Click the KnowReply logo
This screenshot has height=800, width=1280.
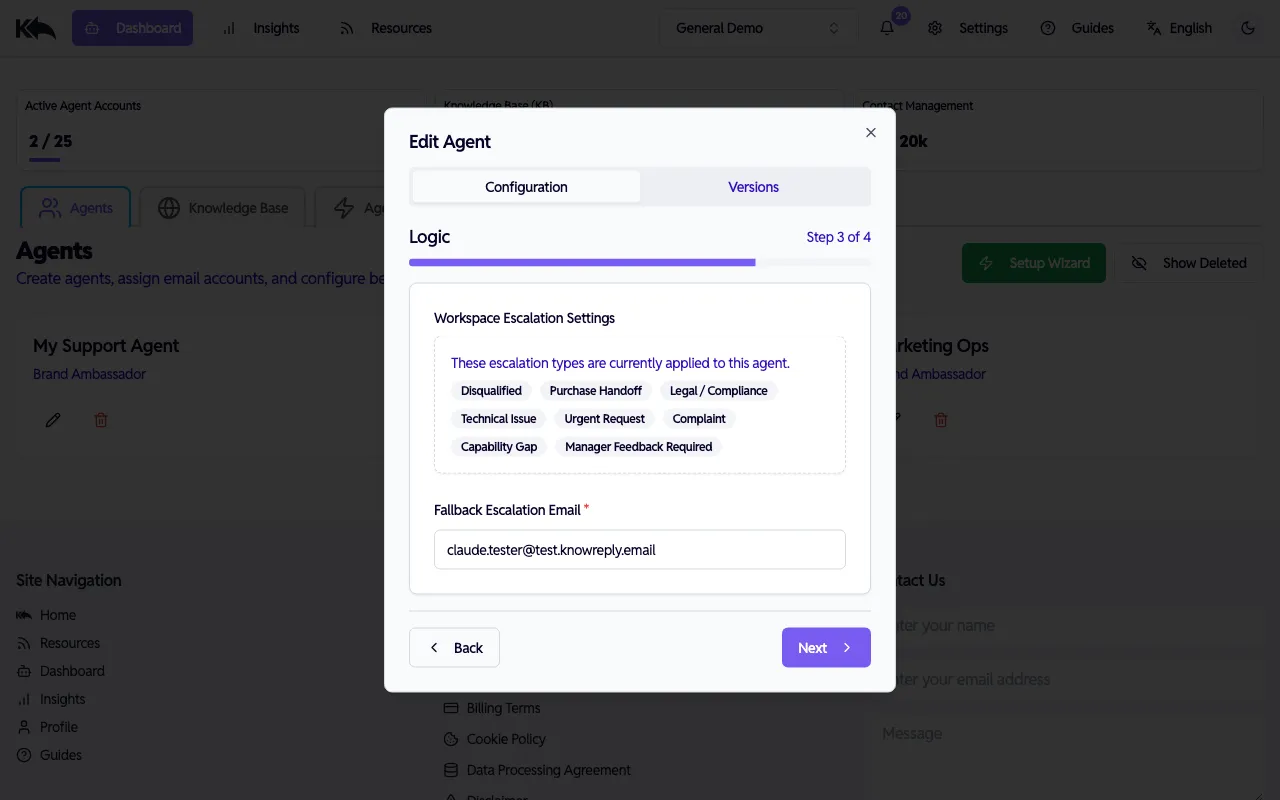tap(35, 27)
